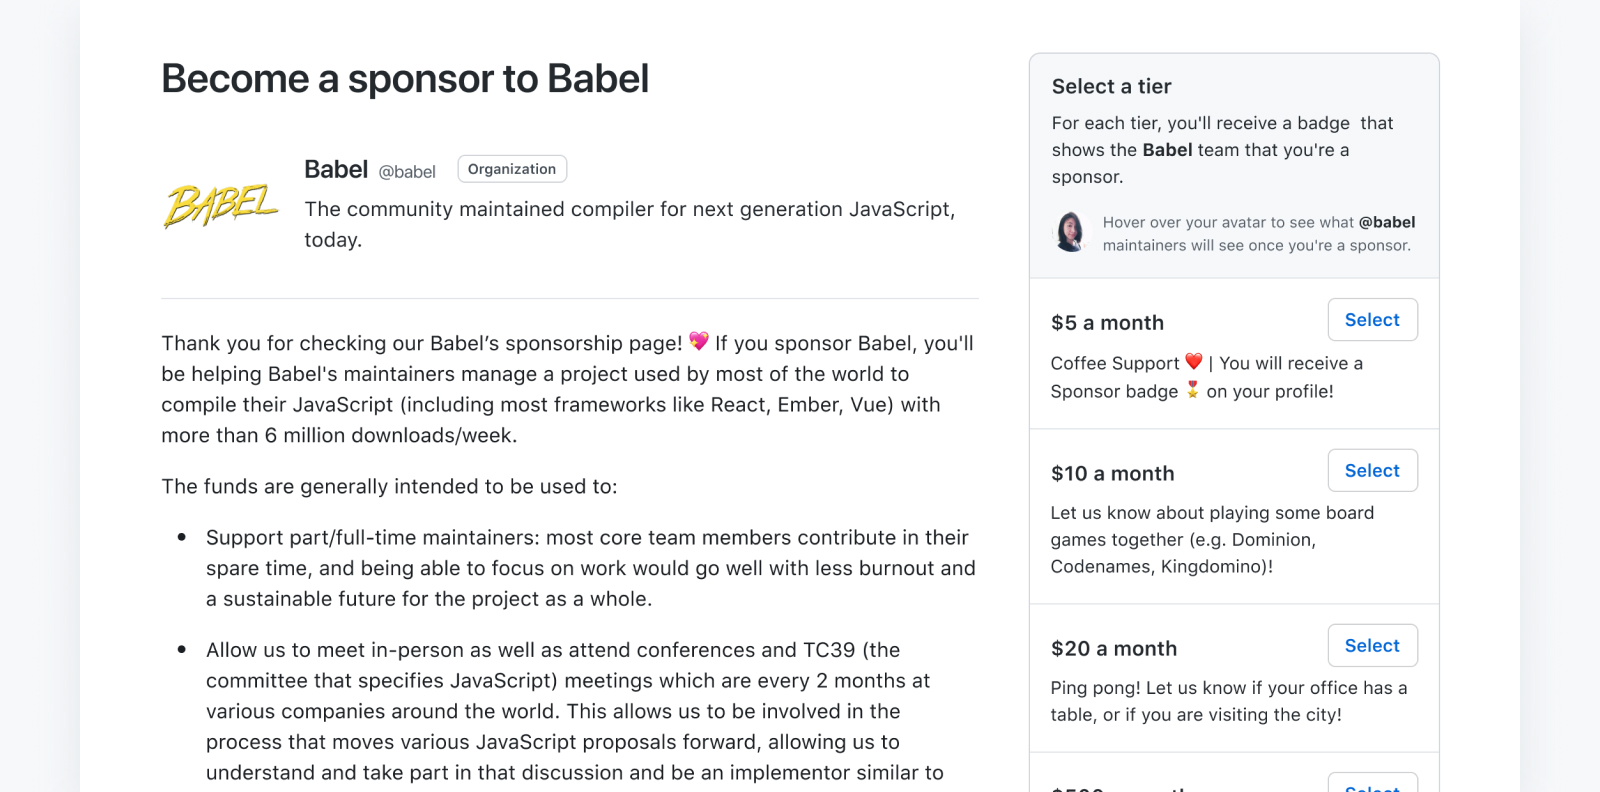Click the bold @babel mention in hover hint
This screenshot has width=1600, height=792.
click(1387, 222)
